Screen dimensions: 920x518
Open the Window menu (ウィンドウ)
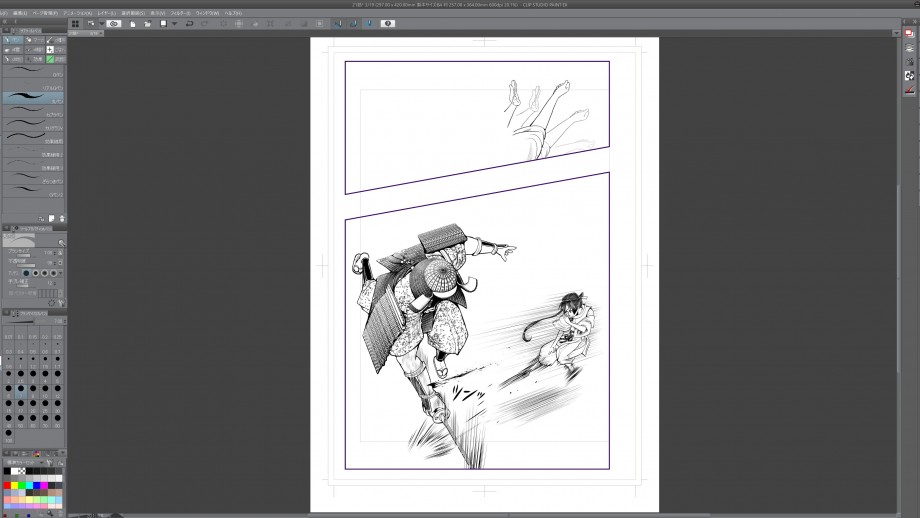(x=207, y=13)
